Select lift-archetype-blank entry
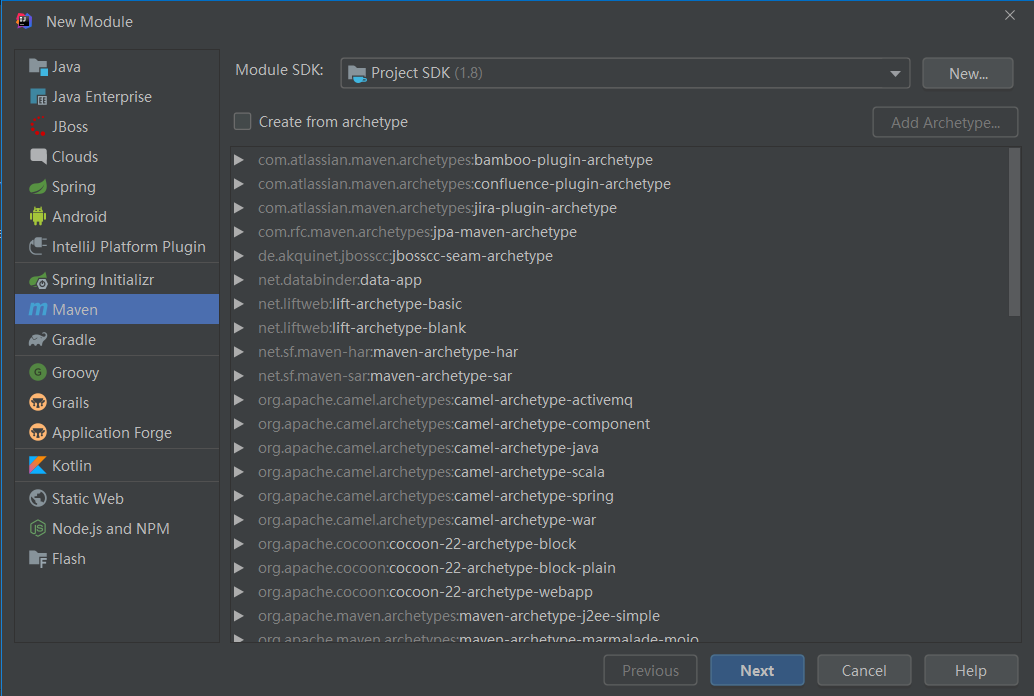1034x696 pixels. (361, 328)
